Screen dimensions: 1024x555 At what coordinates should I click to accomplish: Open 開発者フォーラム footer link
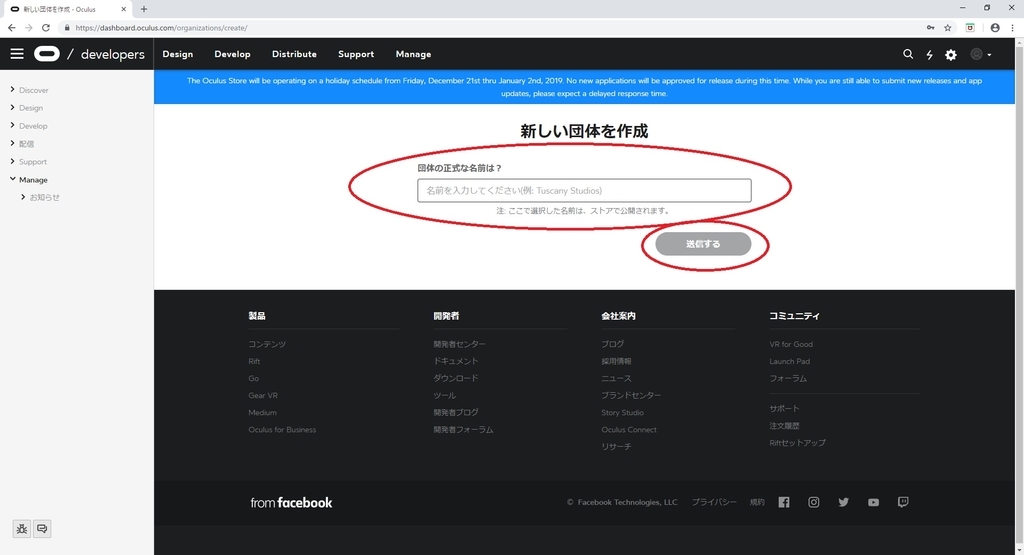coord(464,430)
